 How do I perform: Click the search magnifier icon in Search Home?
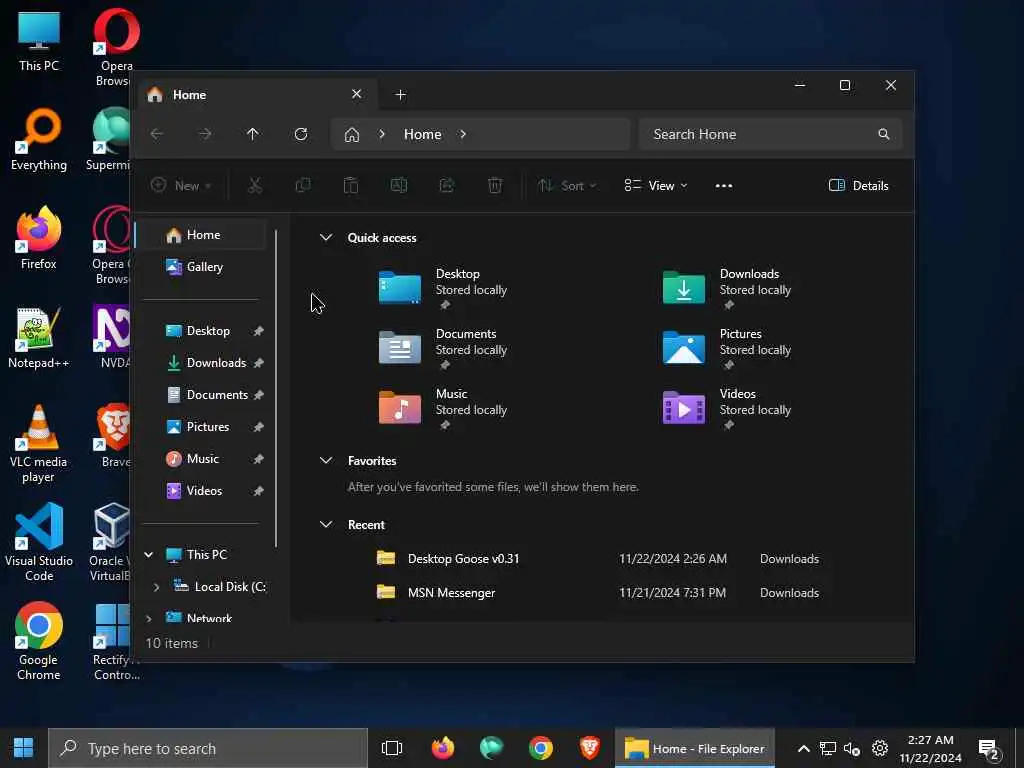click(x=884, y=134)
